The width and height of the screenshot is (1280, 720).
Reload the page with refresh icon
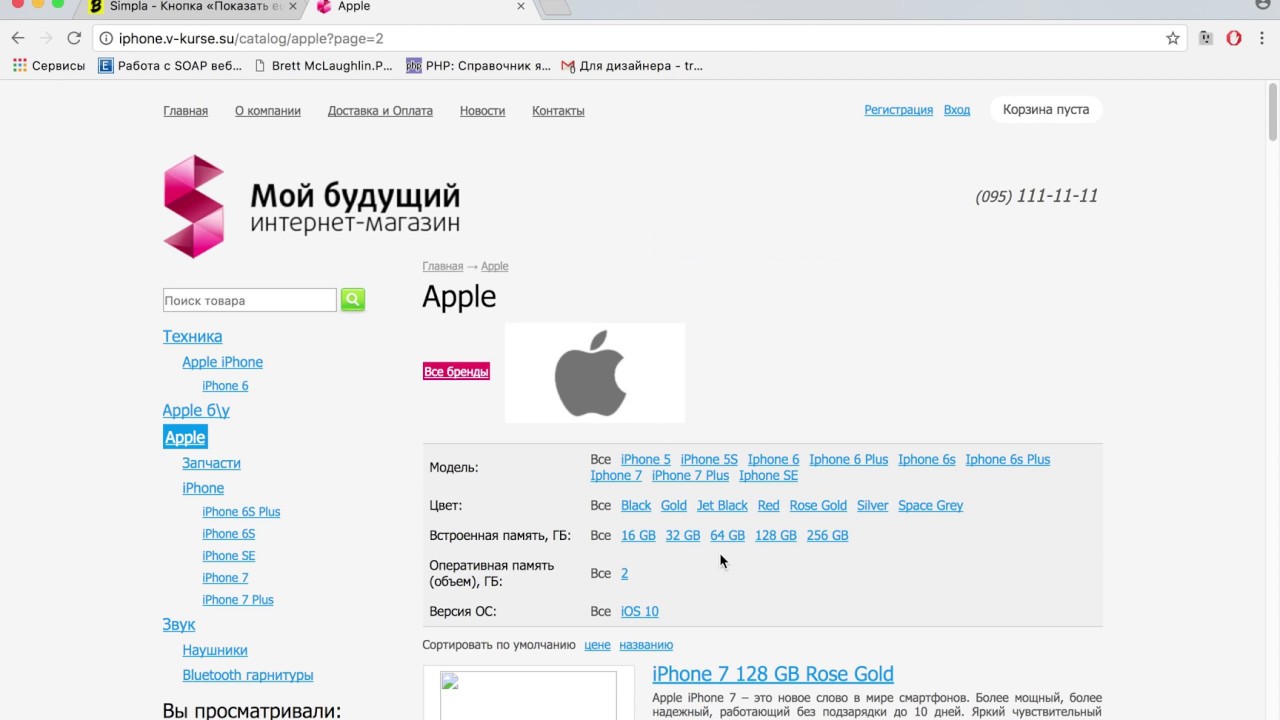[x=74, y=38]
